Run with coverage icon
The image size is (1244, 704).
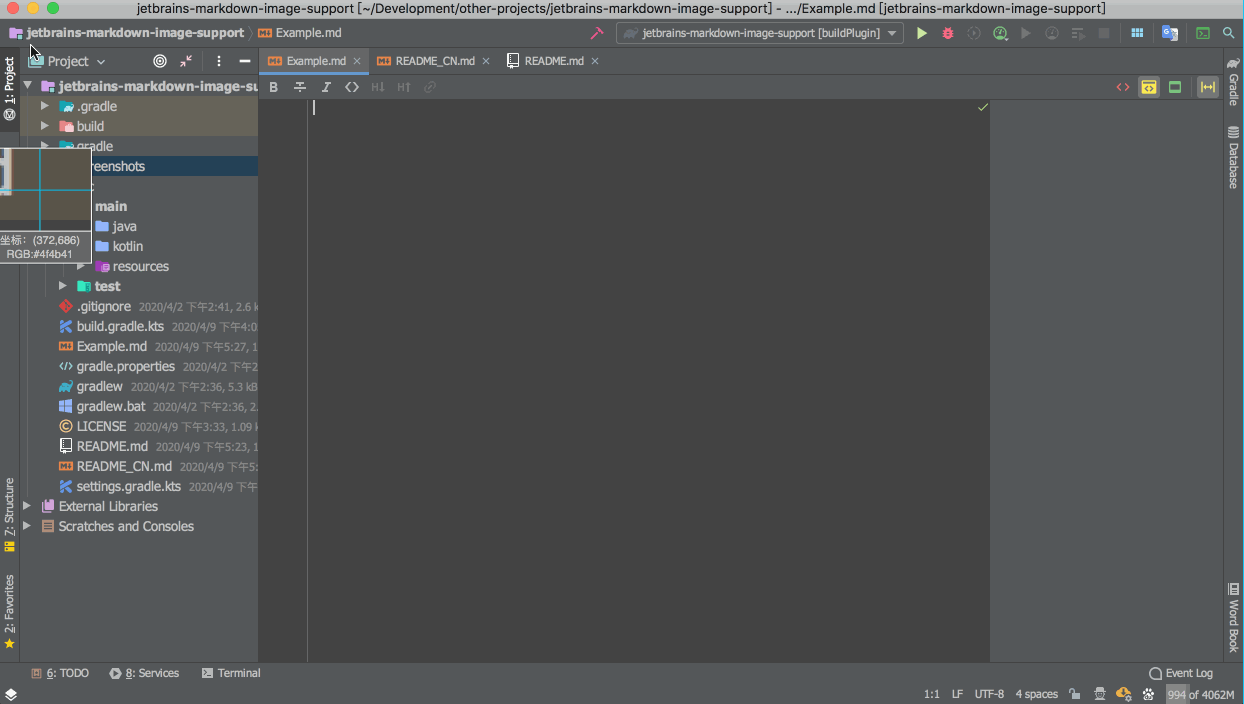tap(974, 33)
